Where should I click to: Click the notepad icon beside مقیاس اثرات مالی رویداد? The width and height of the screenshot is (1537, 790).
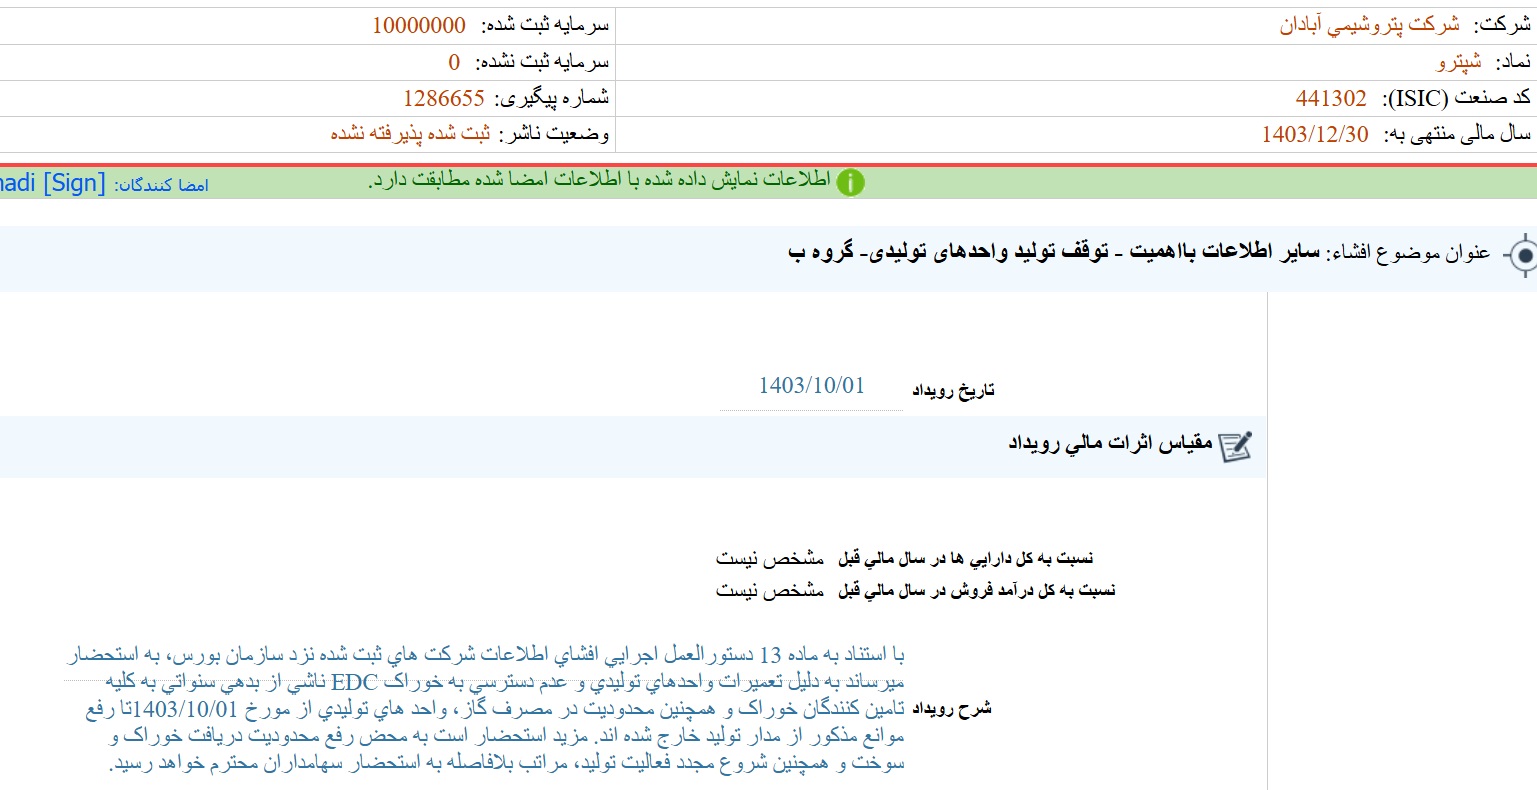click(1235, 446)
